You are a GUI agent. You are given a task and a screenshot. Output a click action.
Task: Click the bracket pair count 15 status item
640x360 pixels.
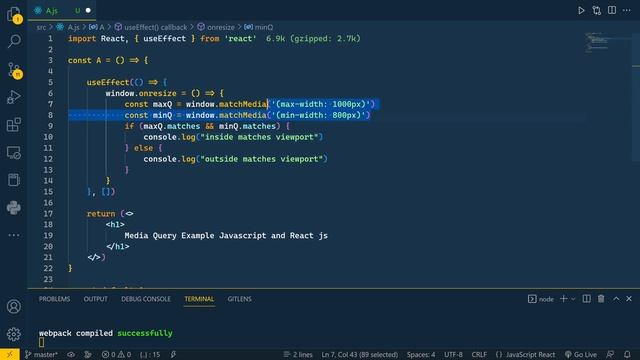pyautogui.click(x=150, y=354)
